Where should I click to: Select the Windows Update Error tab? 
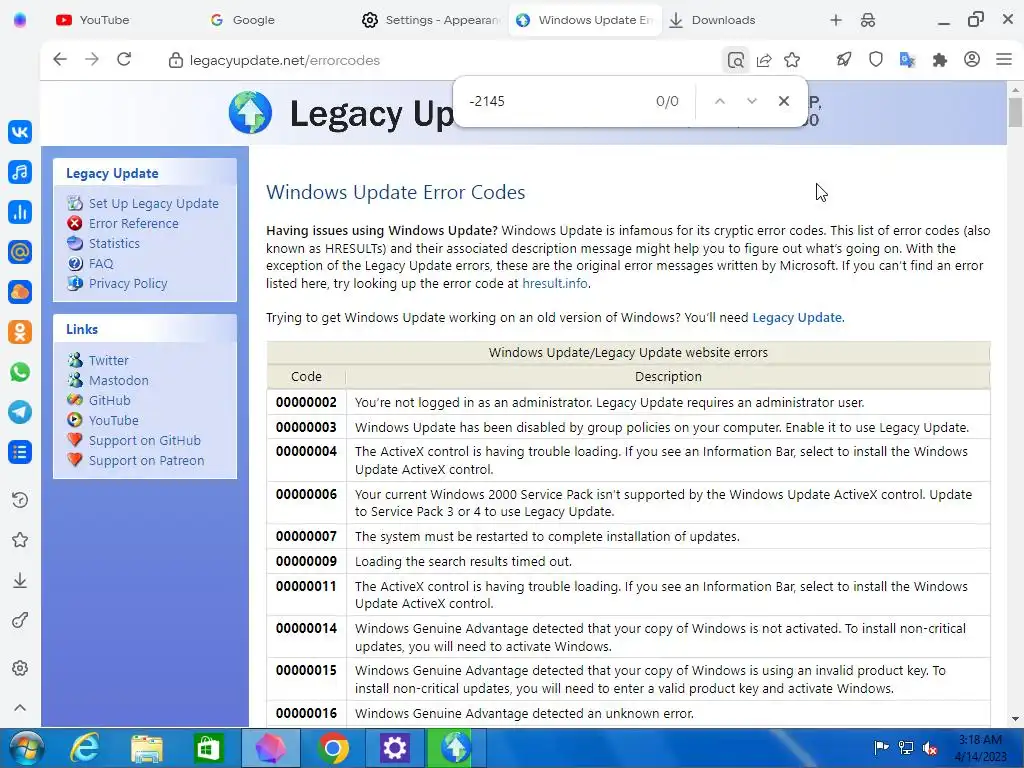click(584, 20)
